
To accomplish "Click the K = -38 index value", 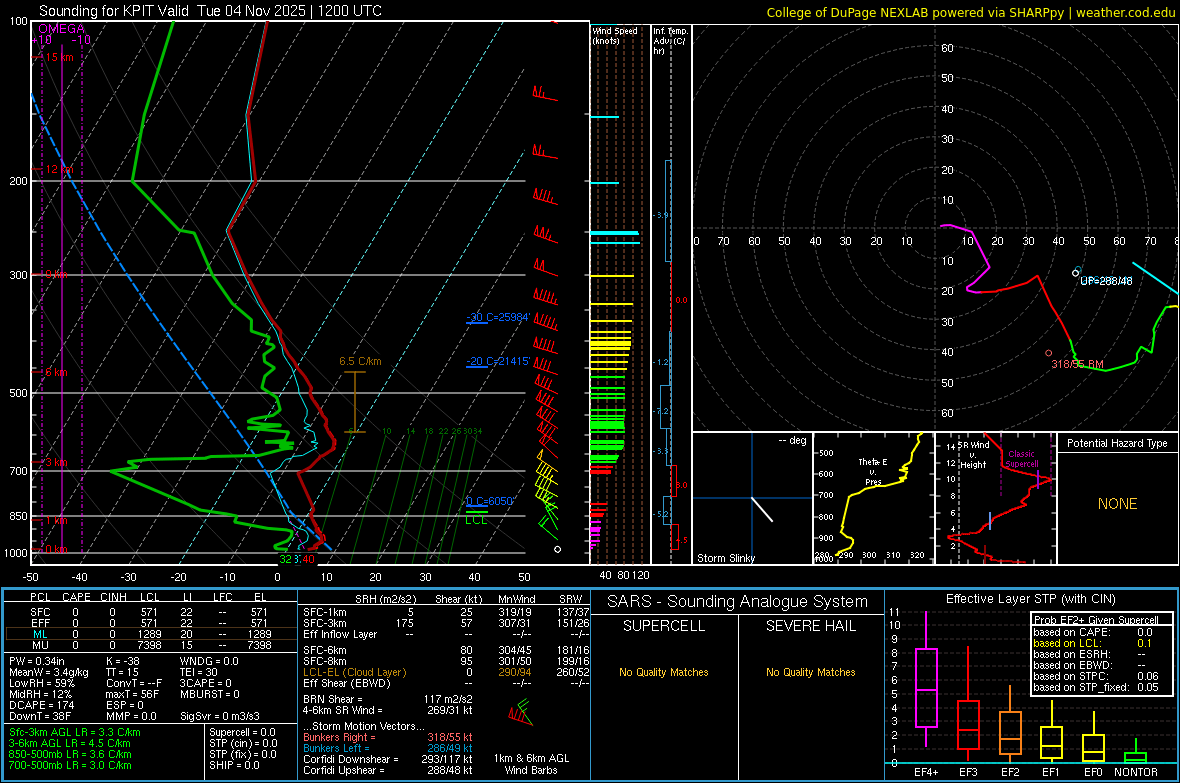I will click(123, 661).
